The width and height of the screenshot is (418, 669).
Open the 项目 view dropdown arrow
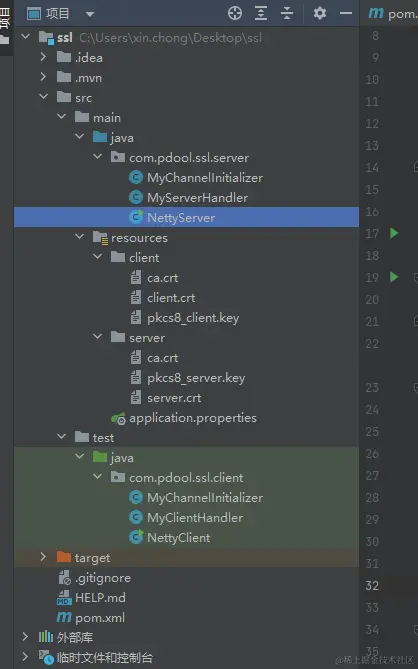pyautogui.click(x=90, y=15)
